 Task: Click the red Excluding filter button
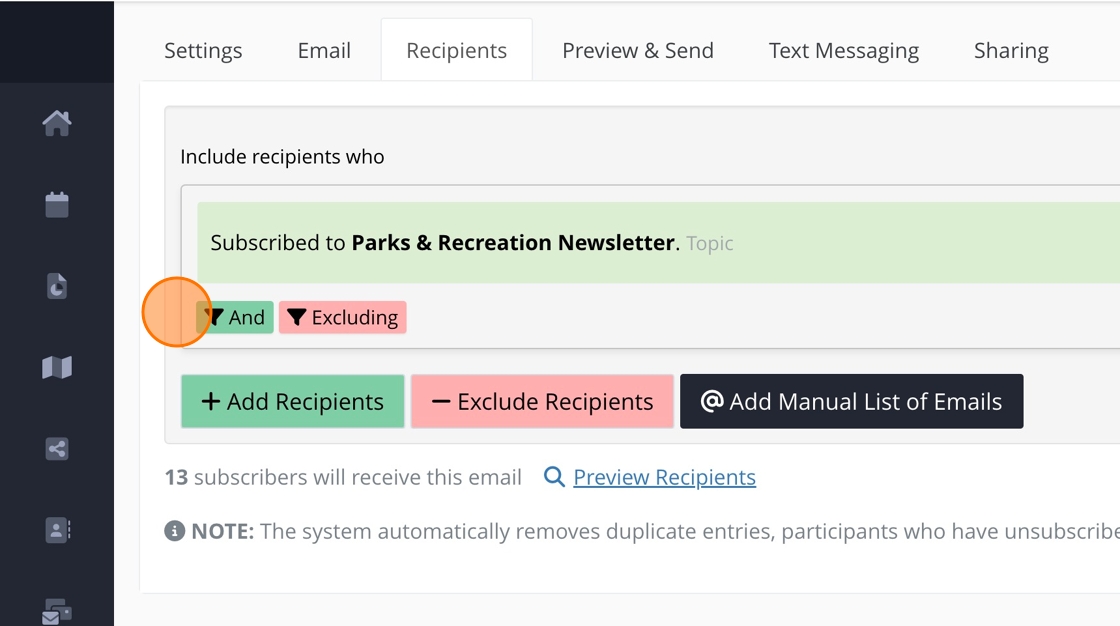pyautogui.click(x=343, y=318)
